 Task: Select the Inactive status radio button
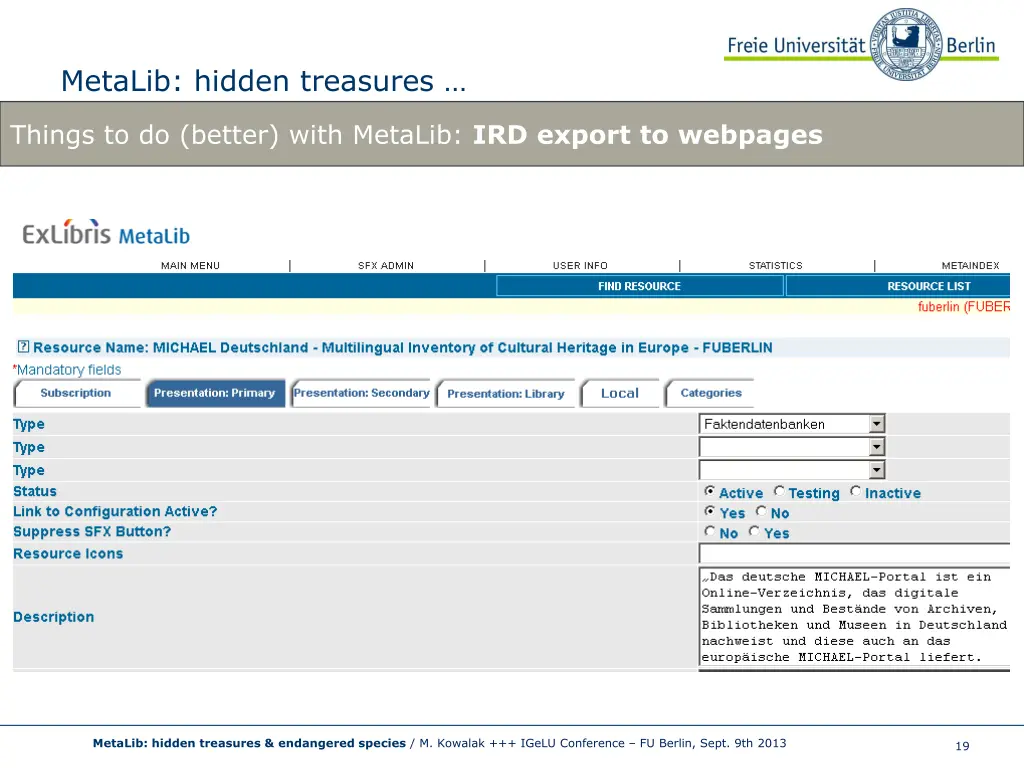(x=856, y=491)
